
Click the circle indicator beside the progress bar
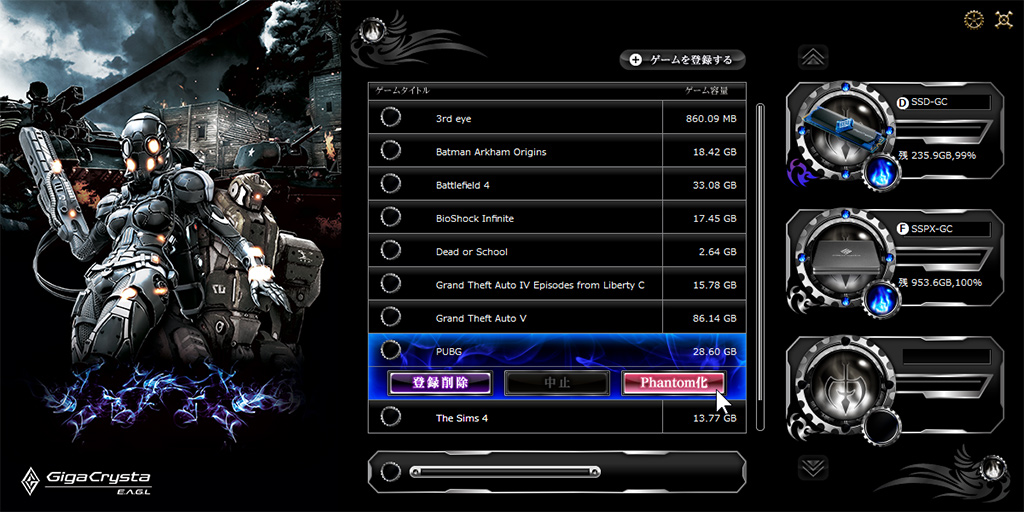pyautogui.click(x=391, y=472)
